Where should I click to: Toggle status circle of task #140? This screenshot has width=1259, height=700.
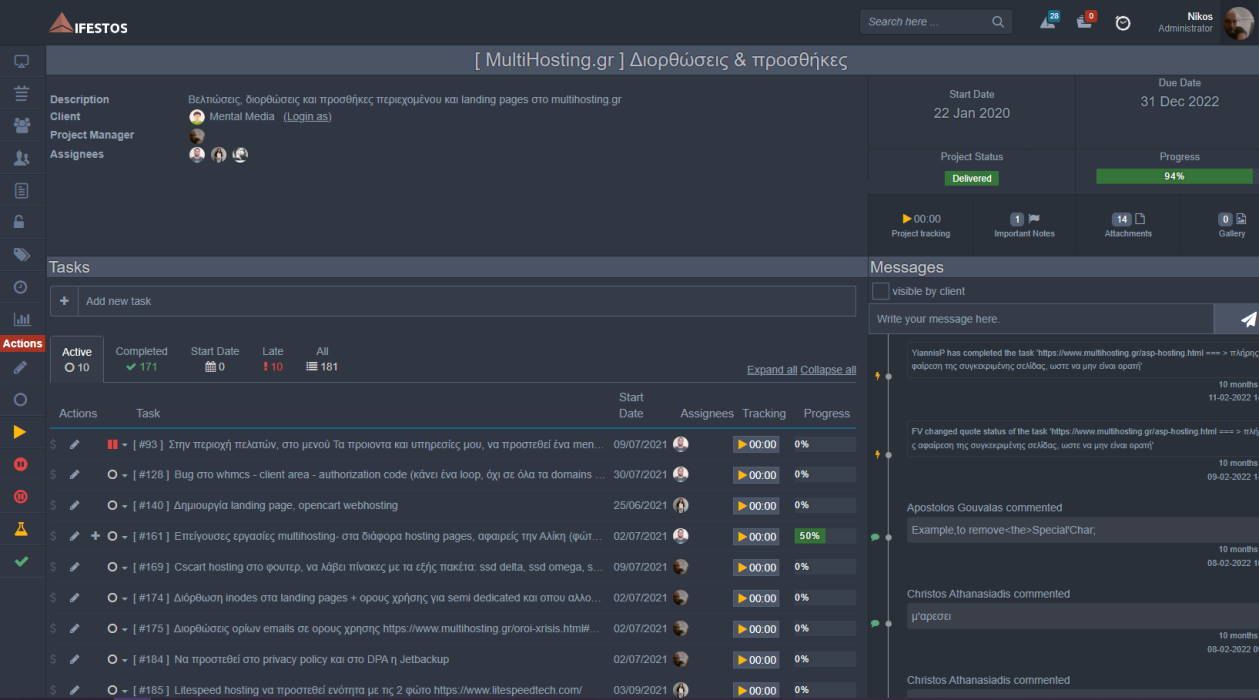point(112,506)
